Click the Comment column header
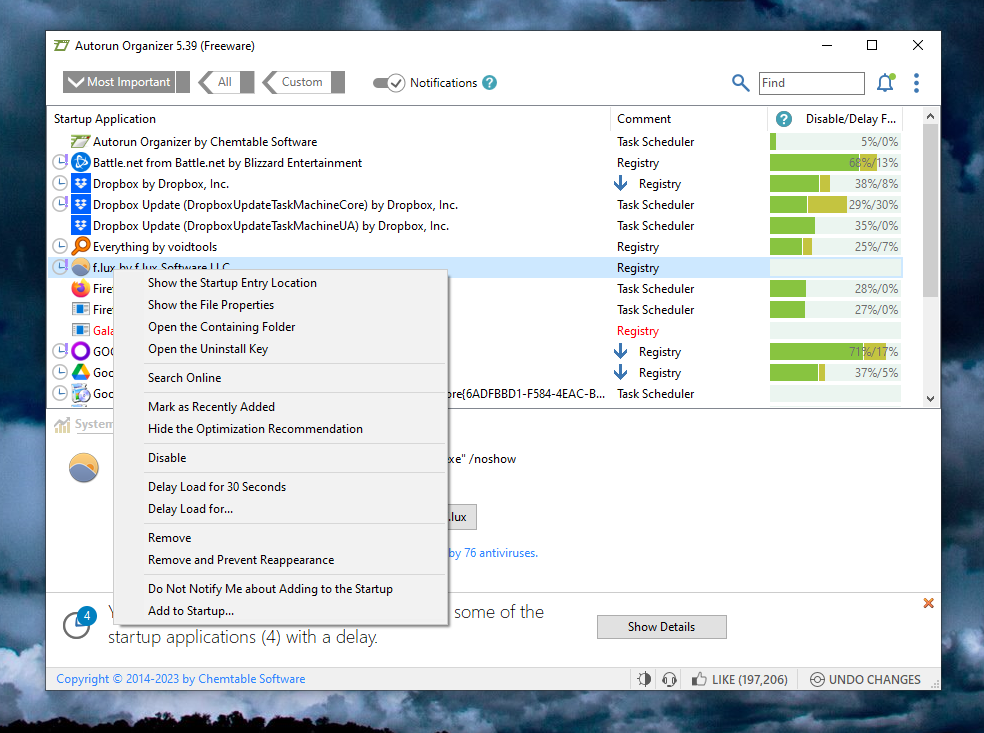The width and height of the screenshot is (984, 733). 689,119
